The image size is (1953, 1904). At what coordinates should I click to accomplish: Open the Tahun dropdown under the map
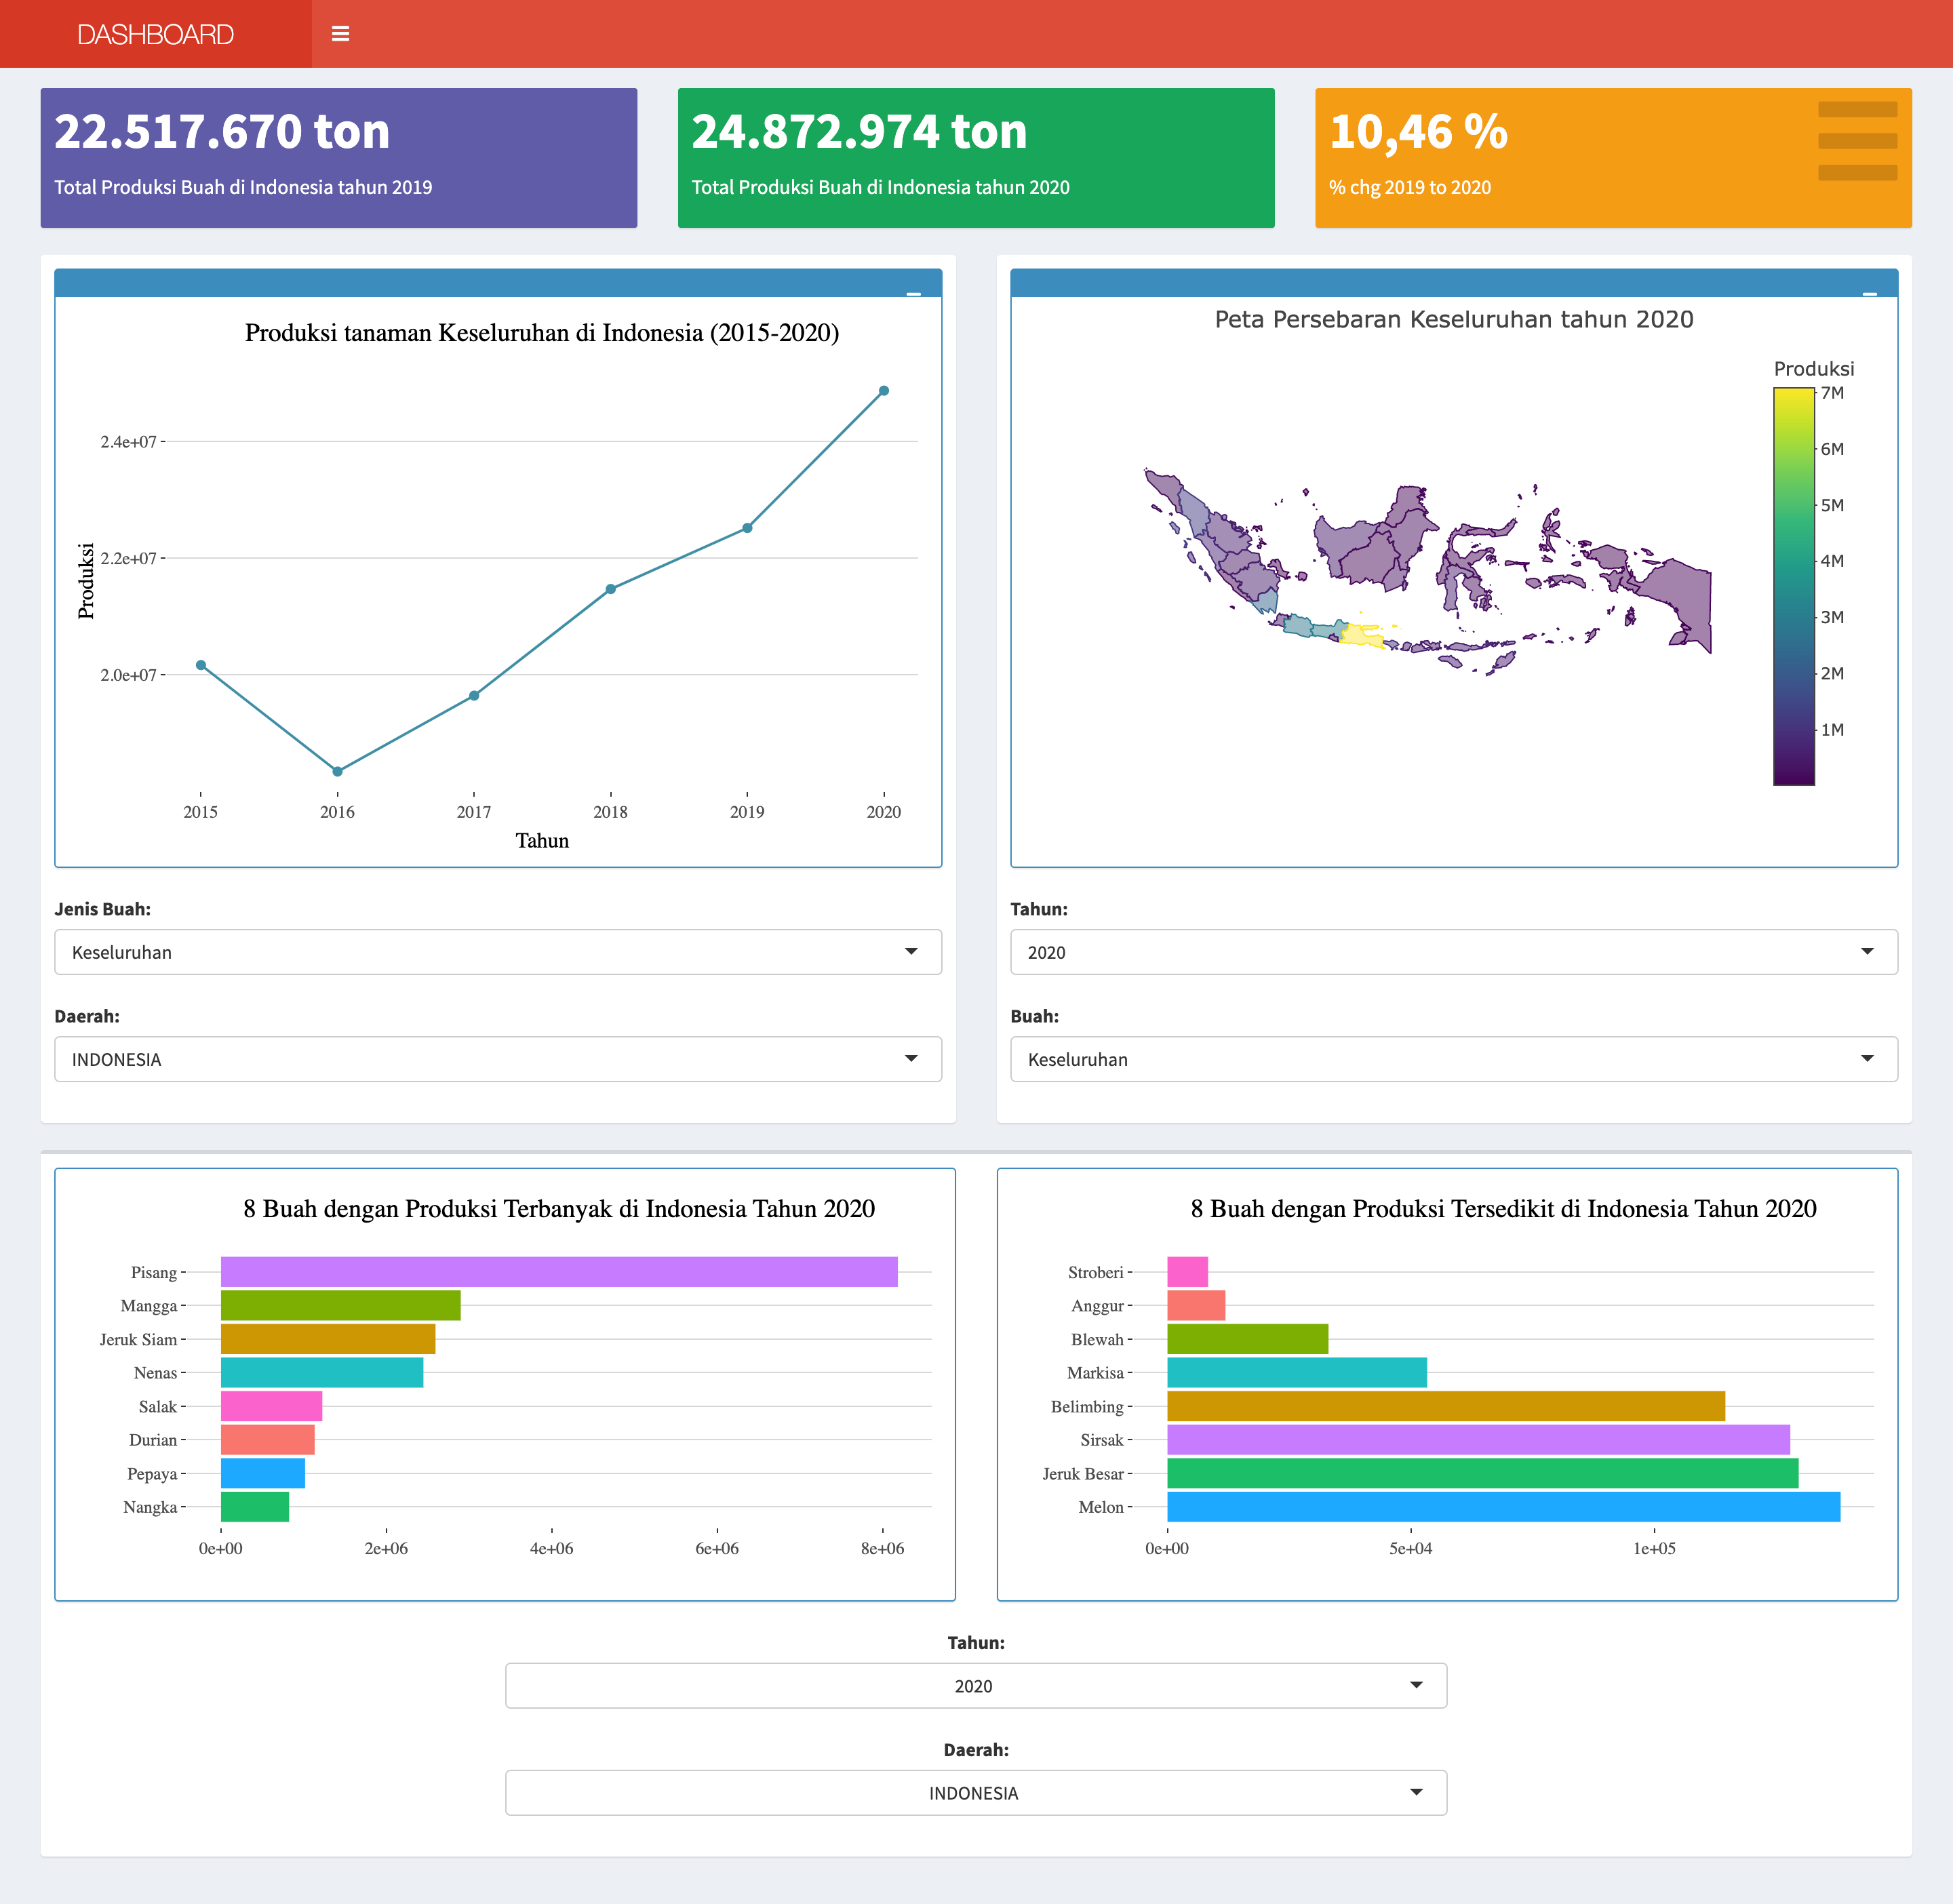click(1454, 952)
